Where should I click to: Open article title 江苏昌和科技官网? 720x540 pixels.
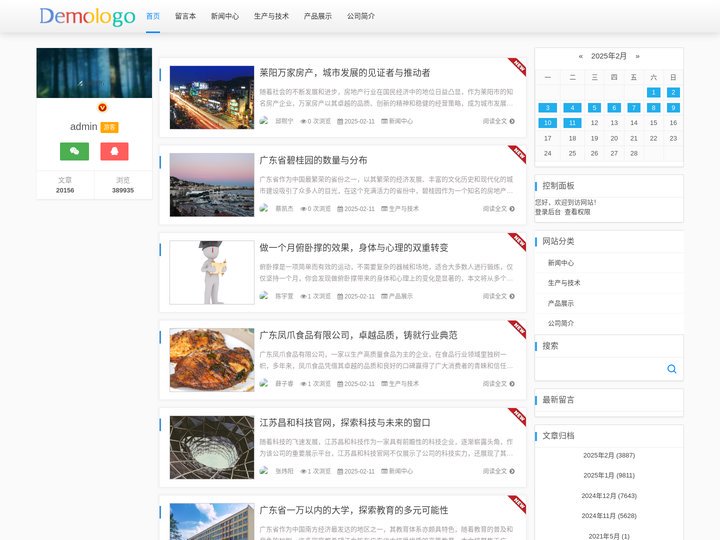click(x=345, y=422)
